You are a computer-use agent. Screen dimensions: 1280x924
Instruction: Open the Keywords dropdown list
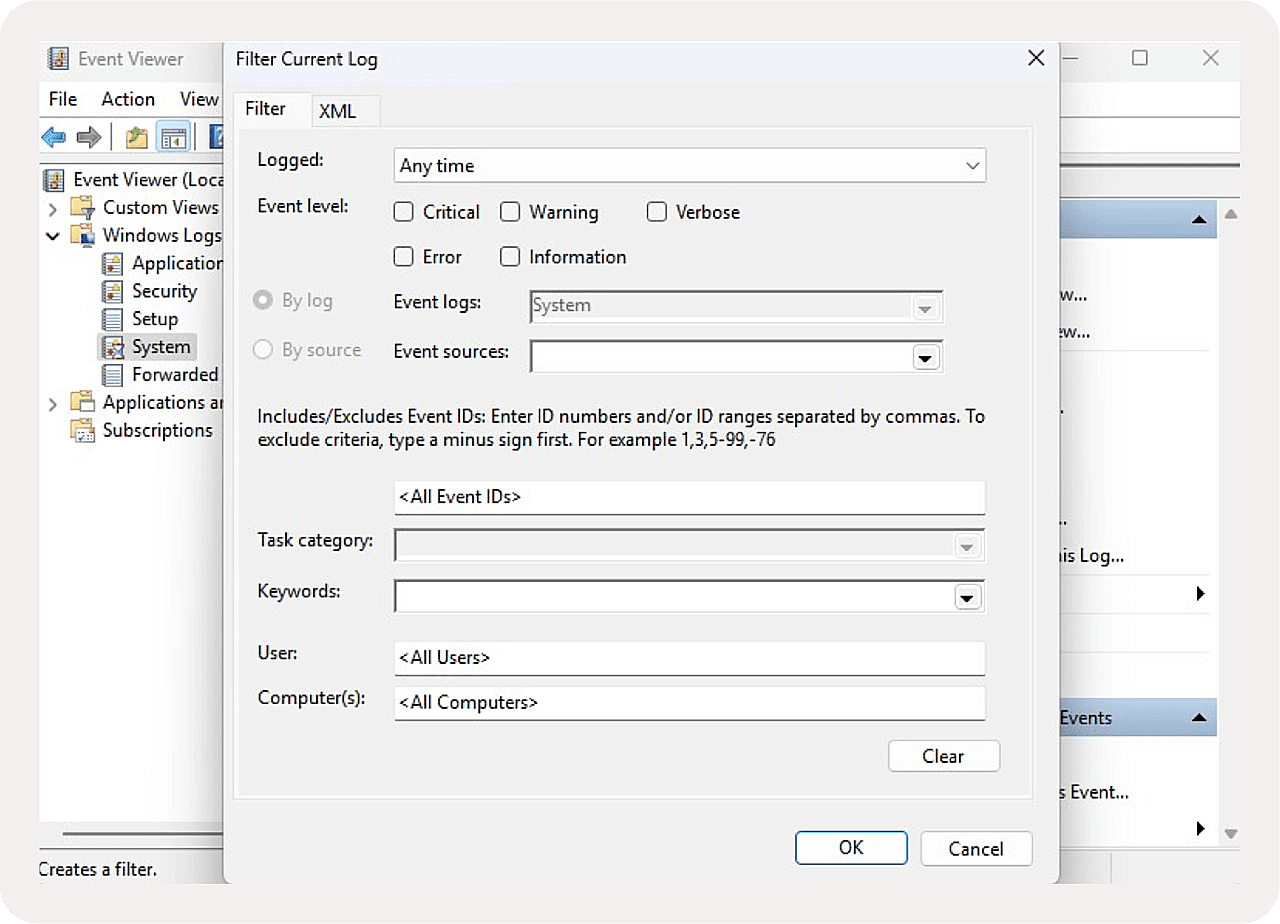(966, 597)
